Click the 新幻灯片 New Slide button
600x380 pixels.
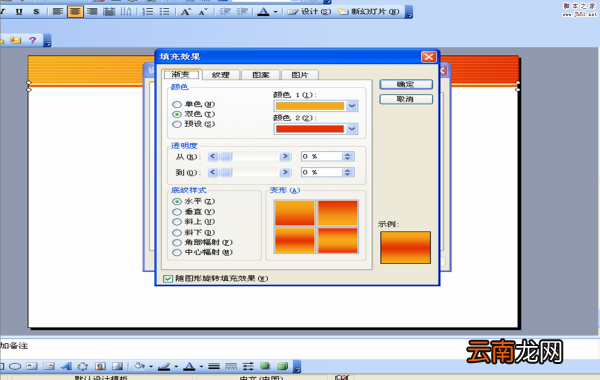click(368, 11)
